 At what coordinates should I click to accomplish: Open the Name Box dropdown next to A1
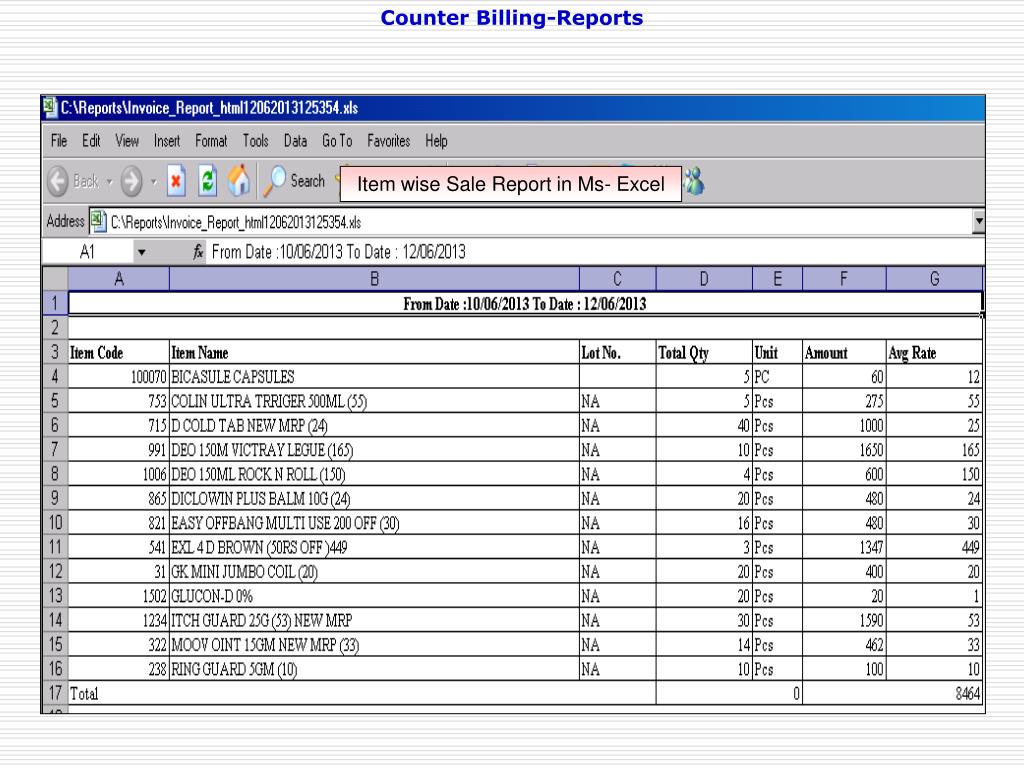click(141, 252)
